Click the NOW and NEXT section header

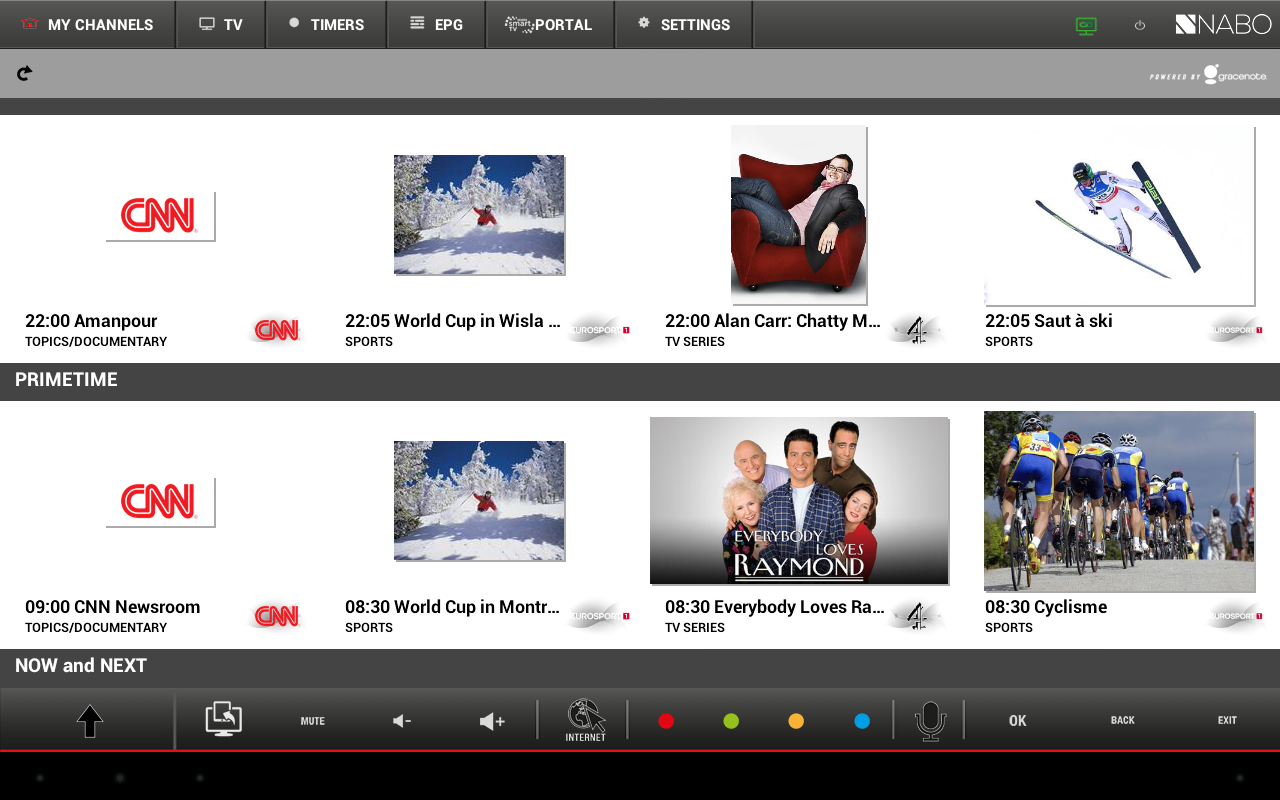coord(81,666)
